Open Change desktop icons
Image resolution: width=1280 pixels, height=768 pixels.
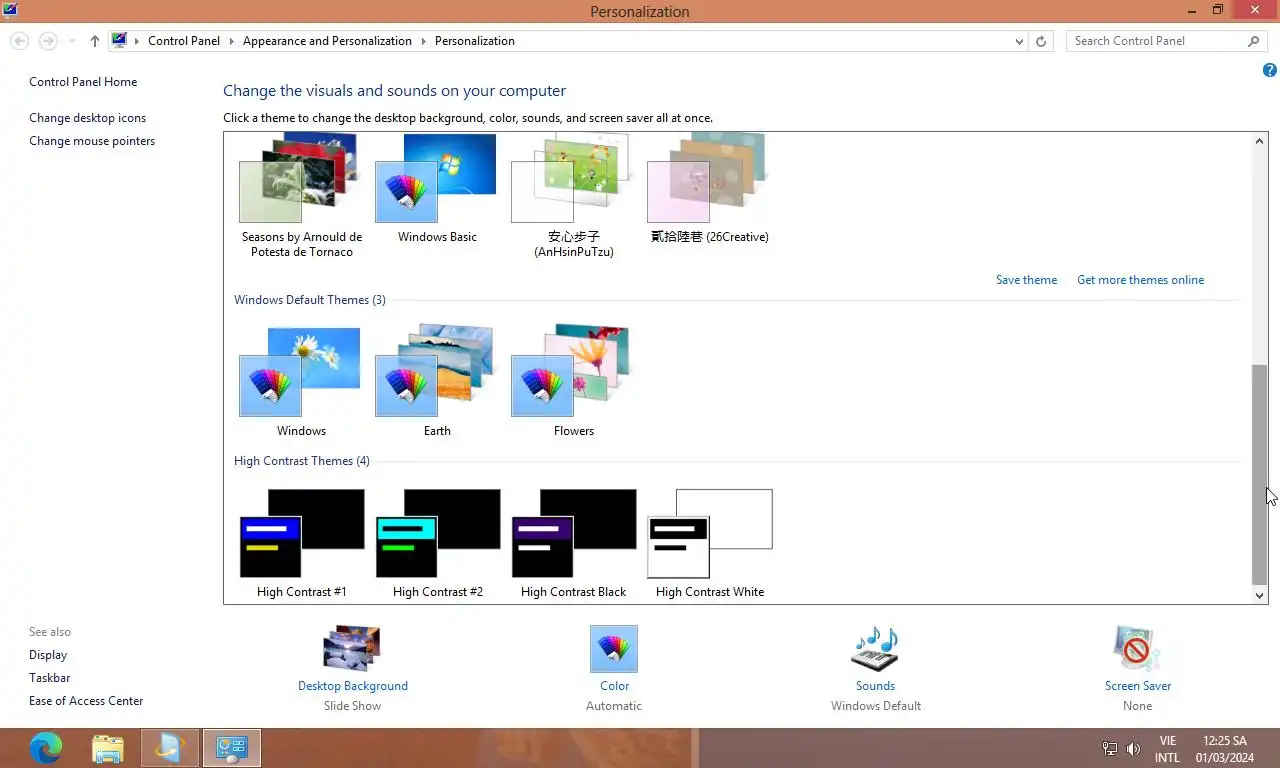click(x=87, y=118)
